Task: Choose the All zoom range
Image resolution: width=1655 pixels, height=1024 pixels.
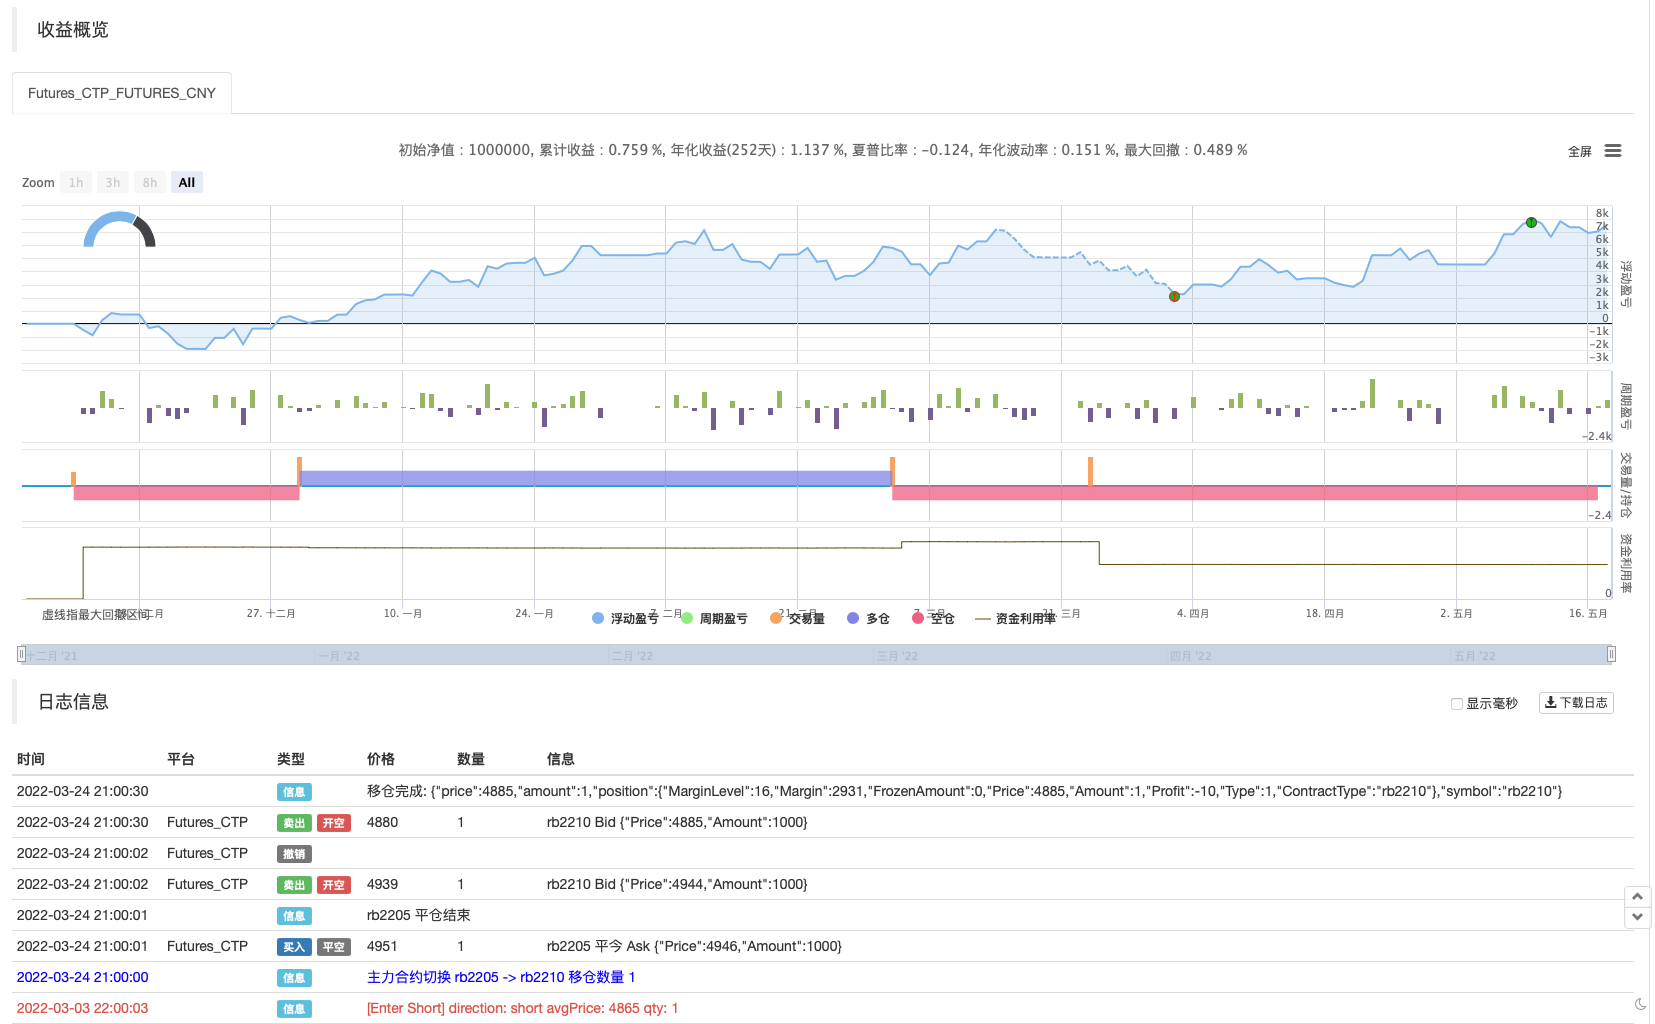Action: pos(187,182)
